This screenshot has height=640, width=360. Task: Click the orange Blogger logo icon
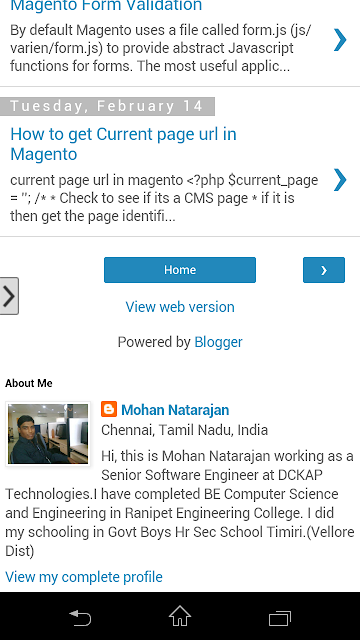click(x=109, y=409)
